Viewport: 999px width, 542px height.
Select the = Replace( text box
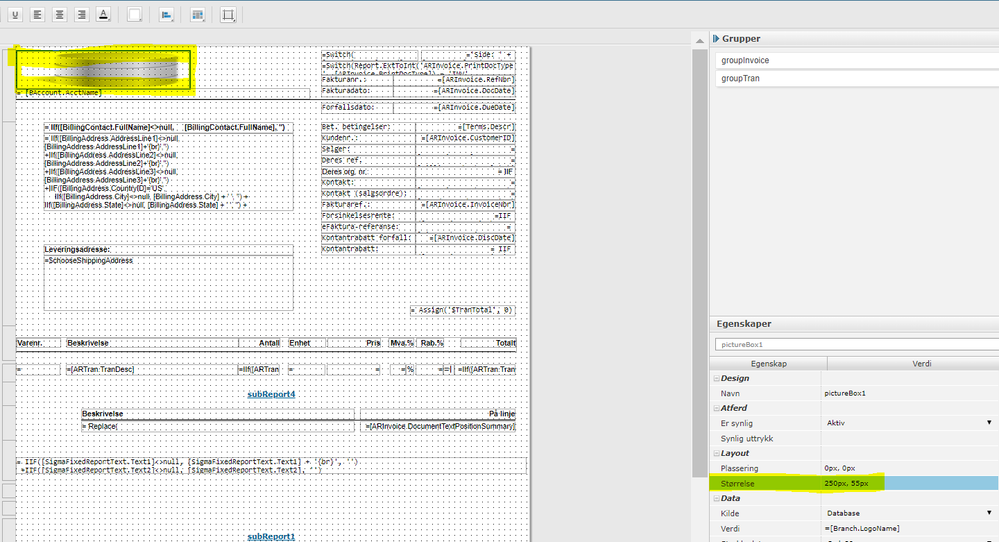point(218,427)
